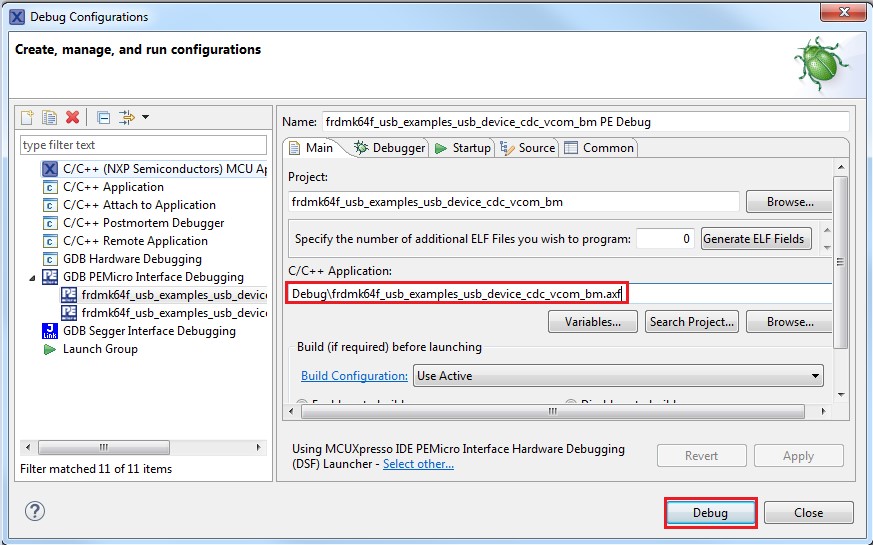Select GDB Segger Interface Debugging item
Viewport: 873px width, 545px height.
coord(149,331)
